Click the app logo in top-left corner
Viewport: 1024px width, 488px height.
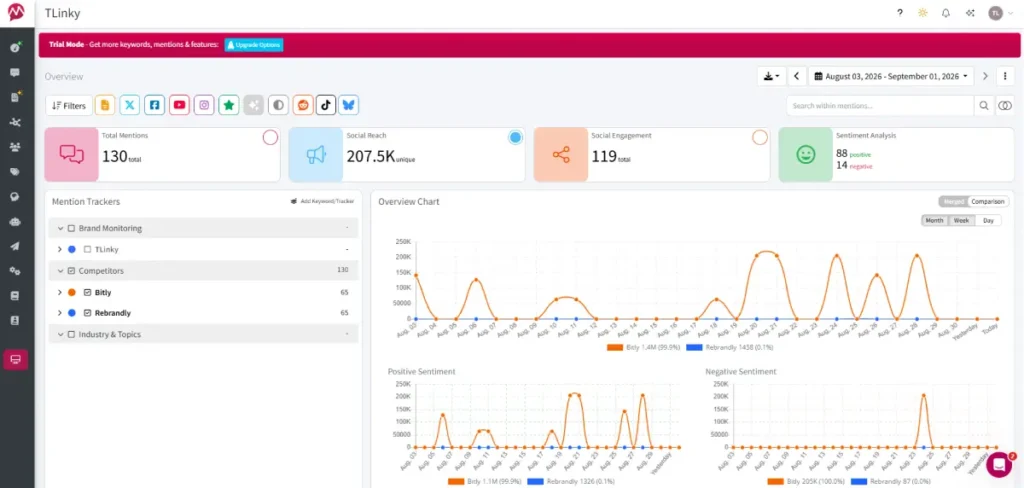tap(16, 13)
